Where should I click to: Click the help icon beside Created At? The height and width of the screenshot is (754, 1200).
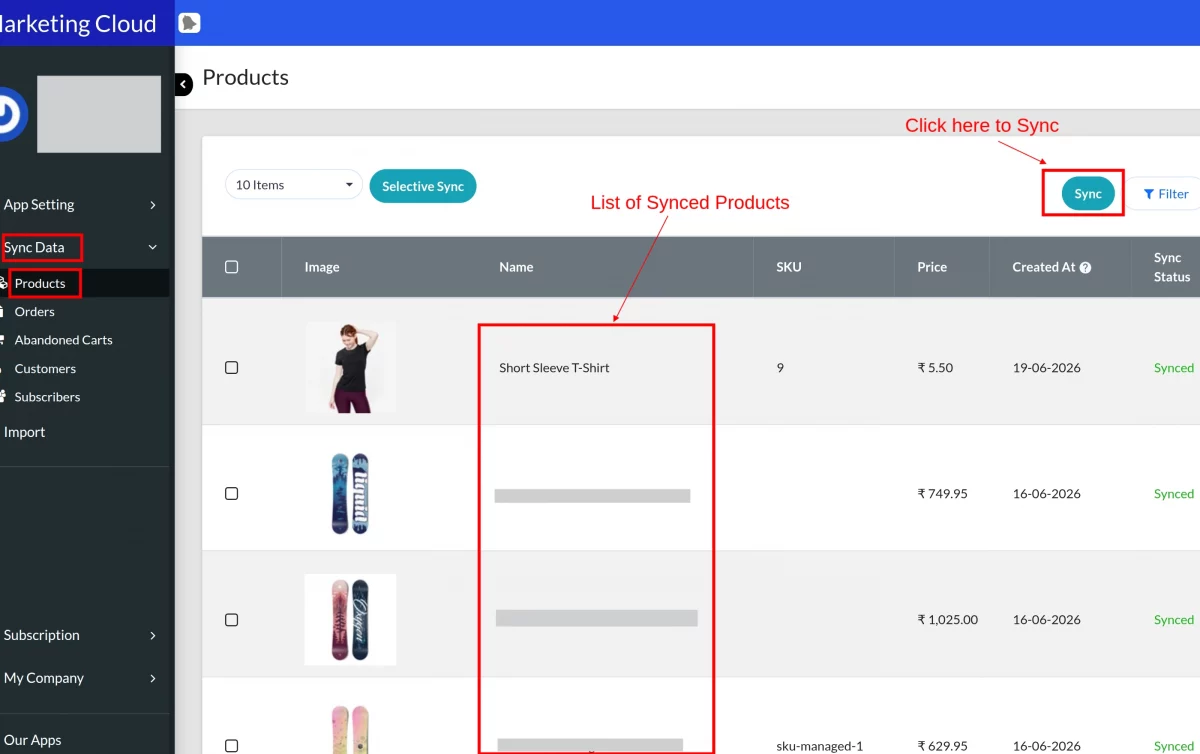click(x=1085, y=268)
